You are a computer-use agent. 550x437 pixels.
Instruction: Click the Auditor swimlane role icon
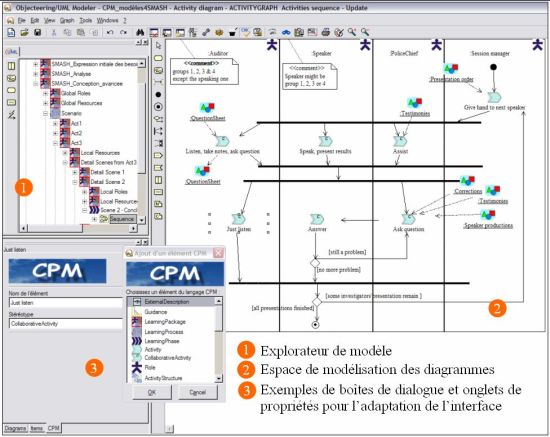pyautogui.click(x=272, y=46)
